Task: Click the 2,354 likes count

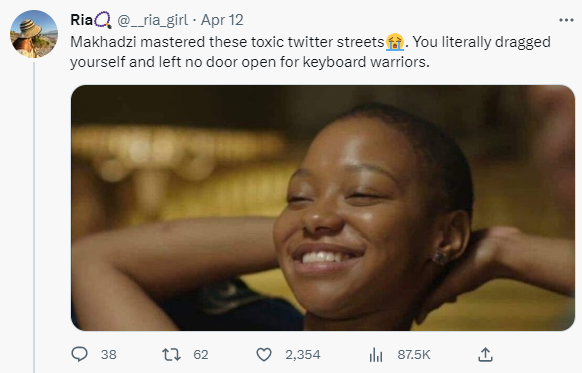Action: click(x=303, y=354)
